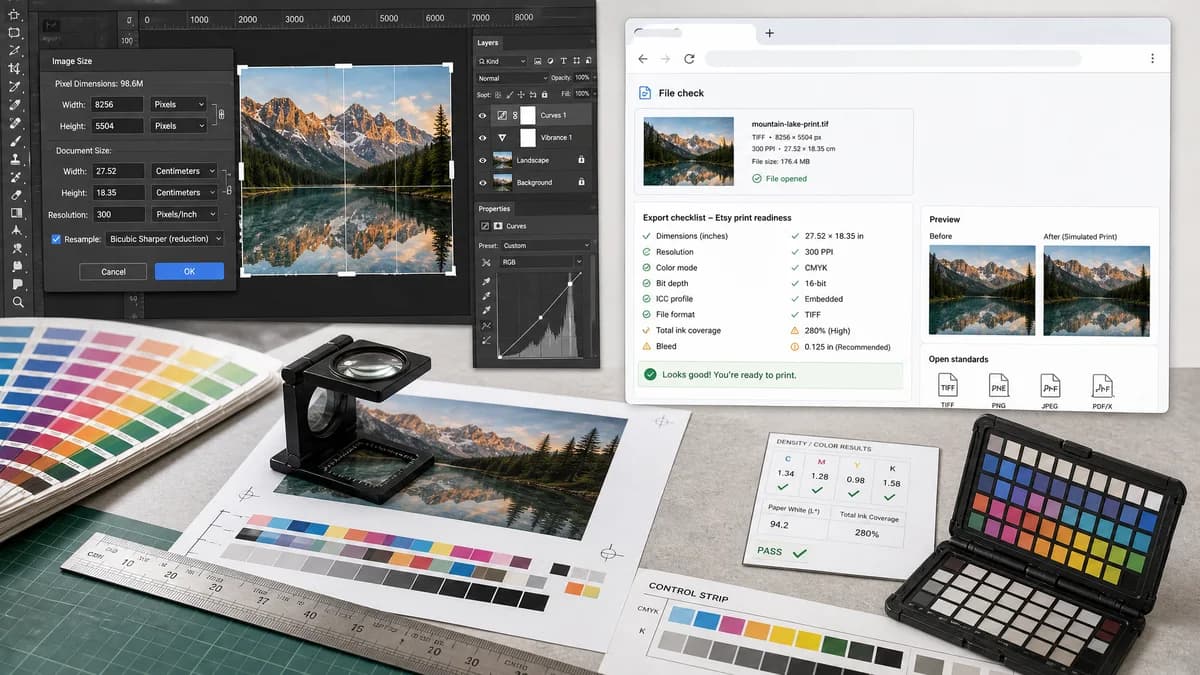Viewport: 1200px width, 675px height.
Task: Click the browser reload icon
Action: pyautogui.click(x=689, y=59)
